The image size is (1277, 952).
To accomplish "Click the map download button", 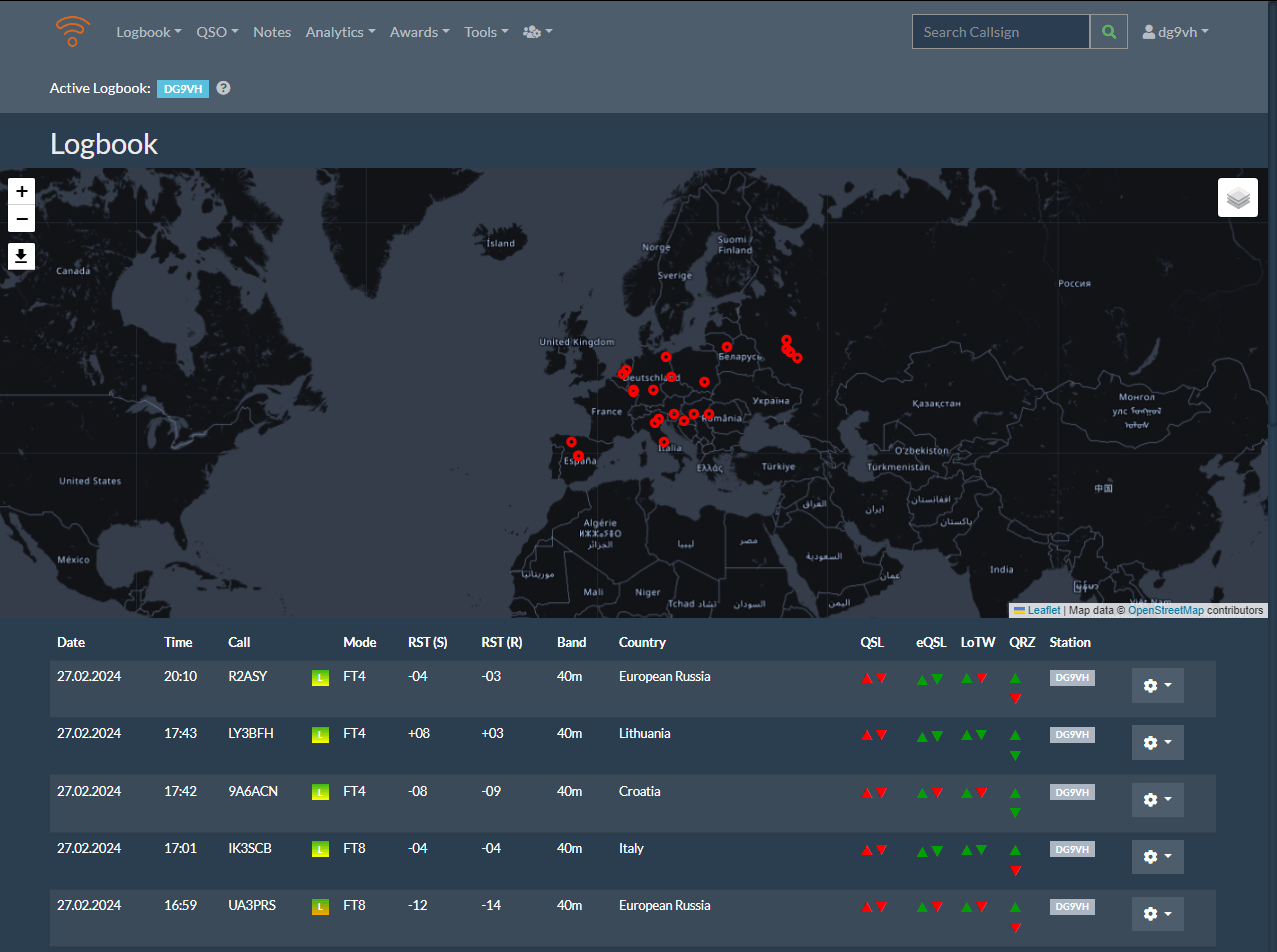I will (x=22, y=257).
